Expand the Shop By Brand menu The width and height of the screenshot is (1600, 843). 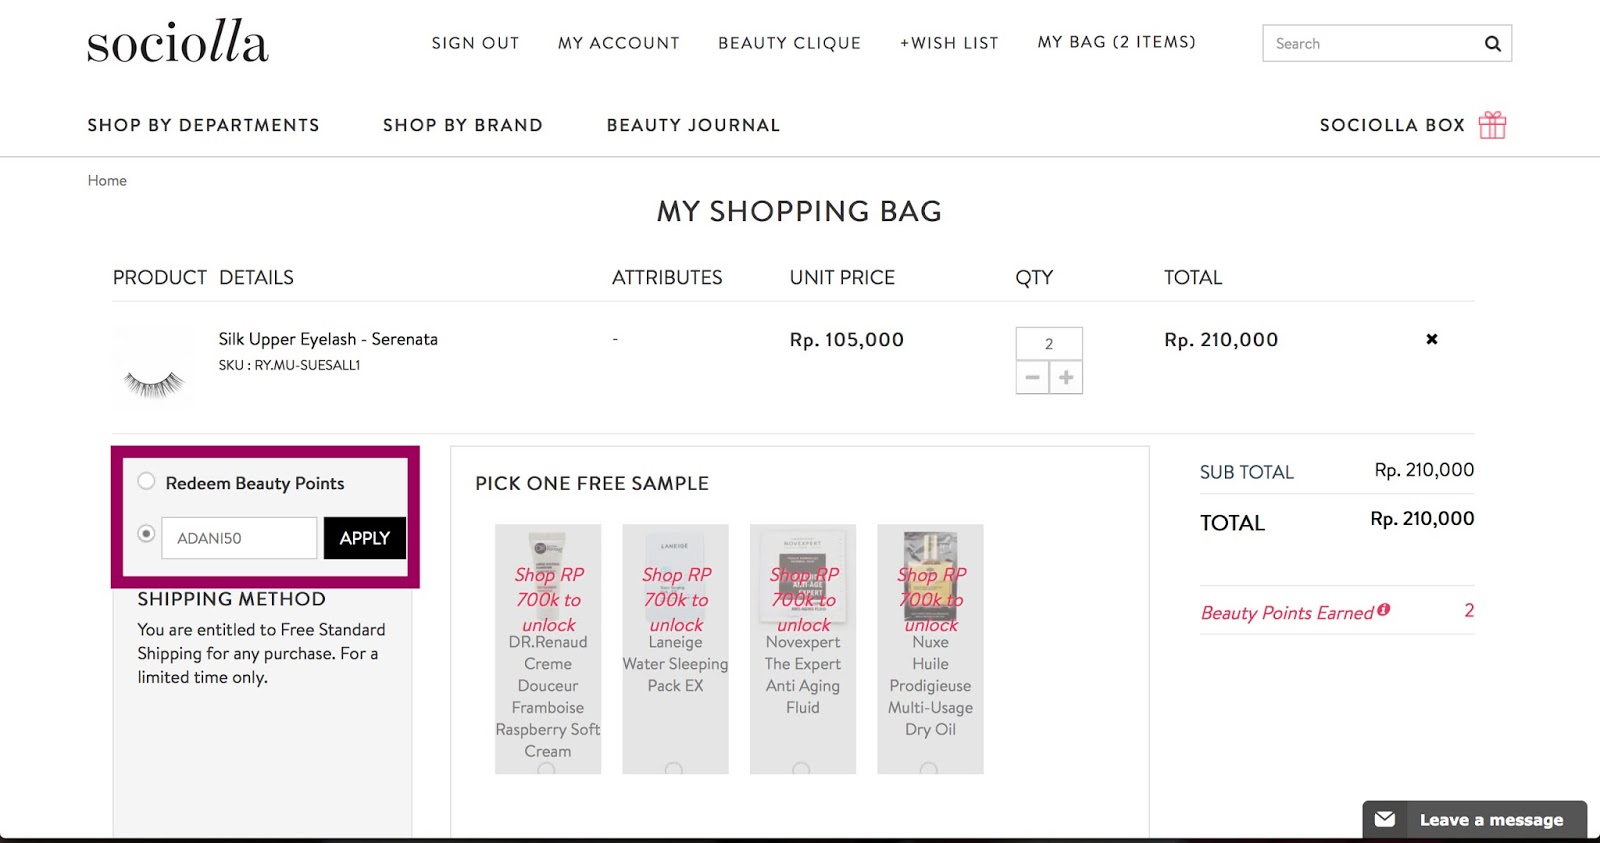(x=462, y=125)
